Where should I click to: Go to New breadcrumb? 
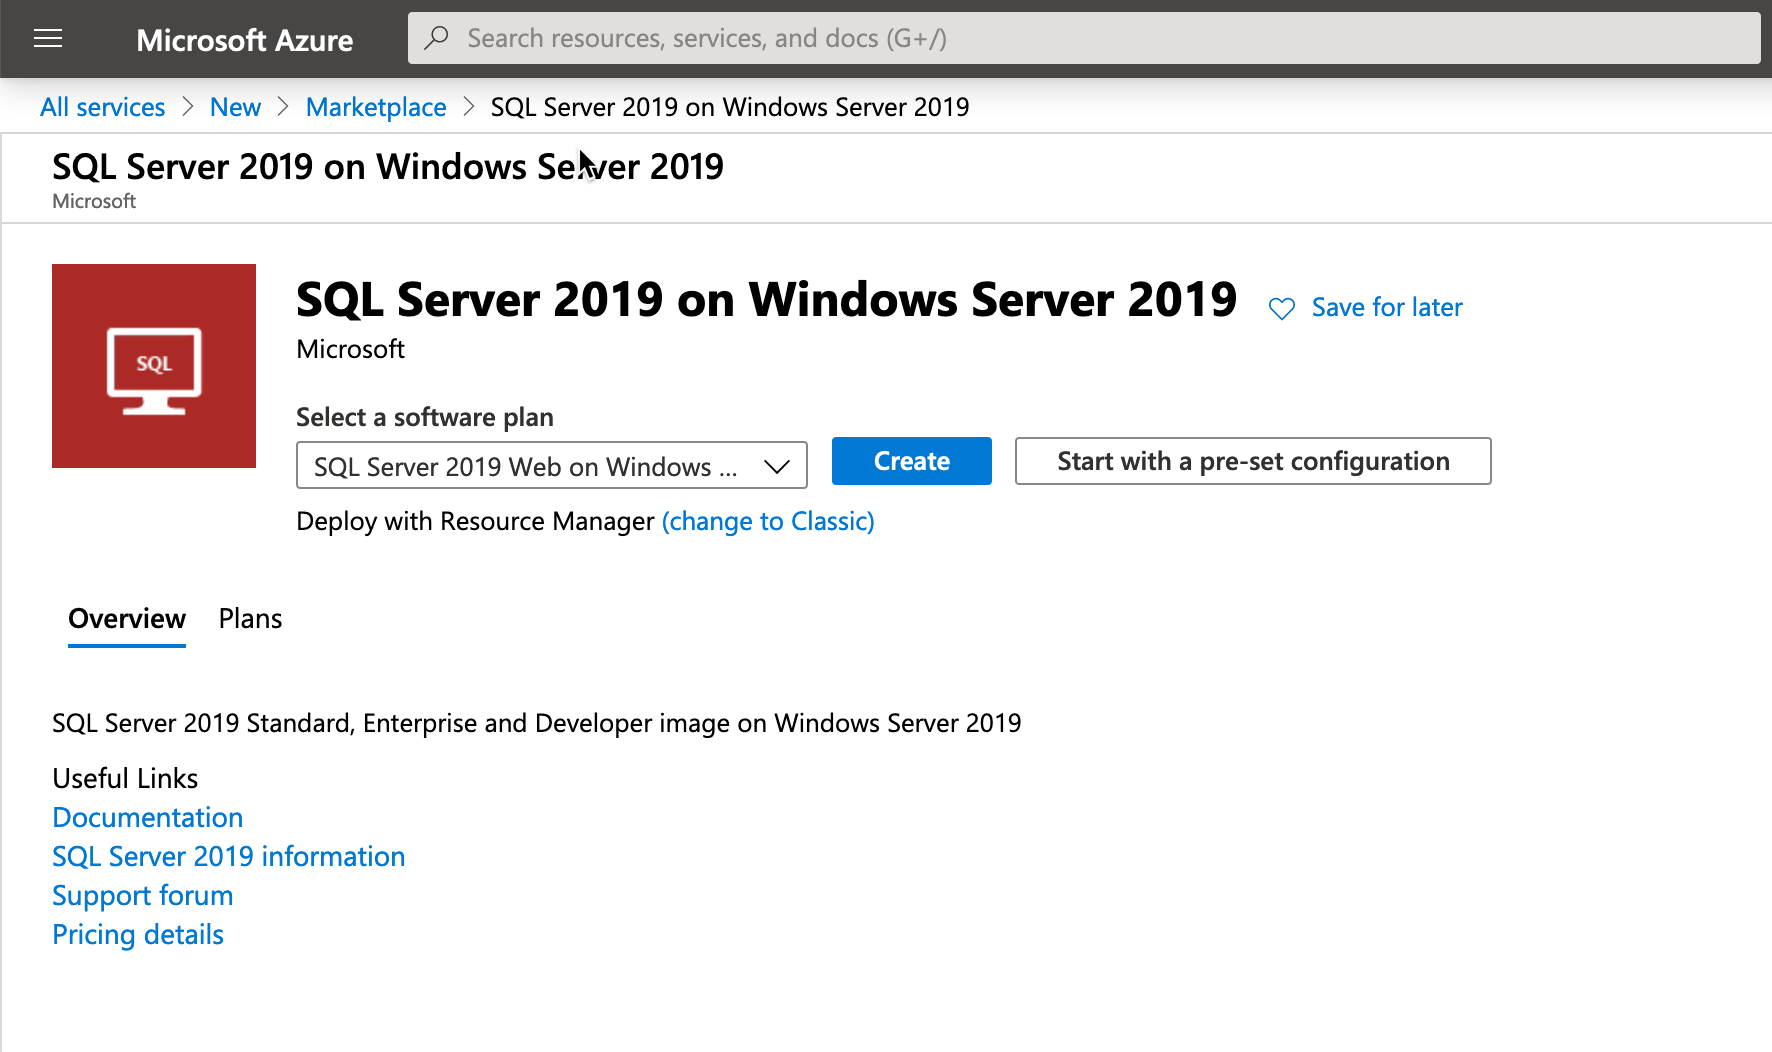pyautogui.click(x=235, y=107)
